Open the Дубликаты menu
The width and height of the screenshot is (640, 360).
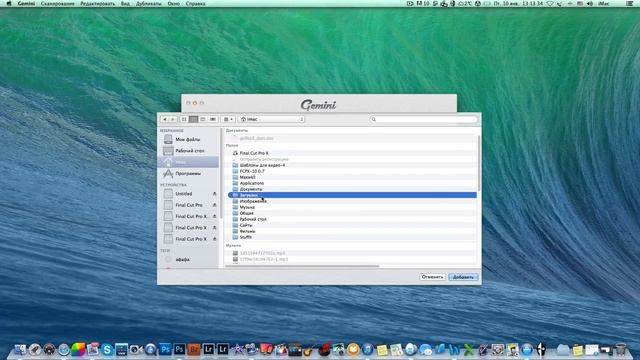click(x=149, y=3)
